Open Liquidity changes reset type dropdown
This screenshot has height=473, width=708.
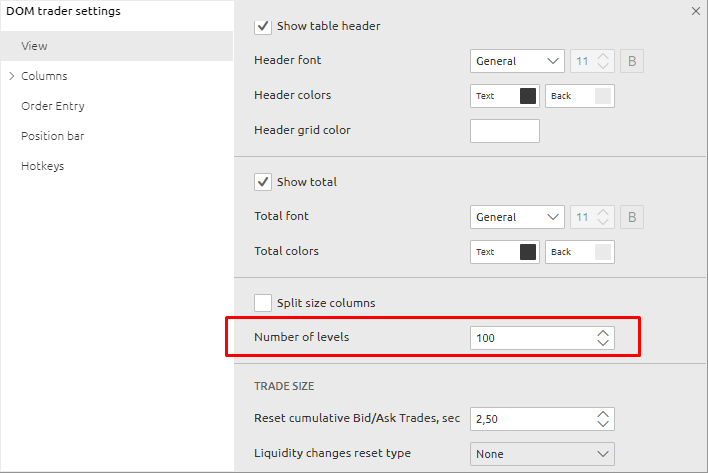[542, 454]
